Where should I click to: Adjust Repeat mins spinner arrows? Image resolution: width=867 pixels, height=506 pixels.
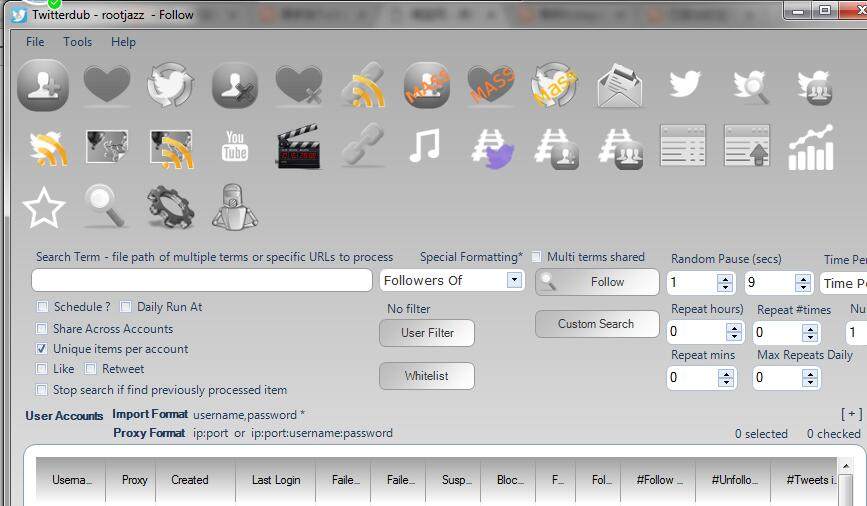726,378
